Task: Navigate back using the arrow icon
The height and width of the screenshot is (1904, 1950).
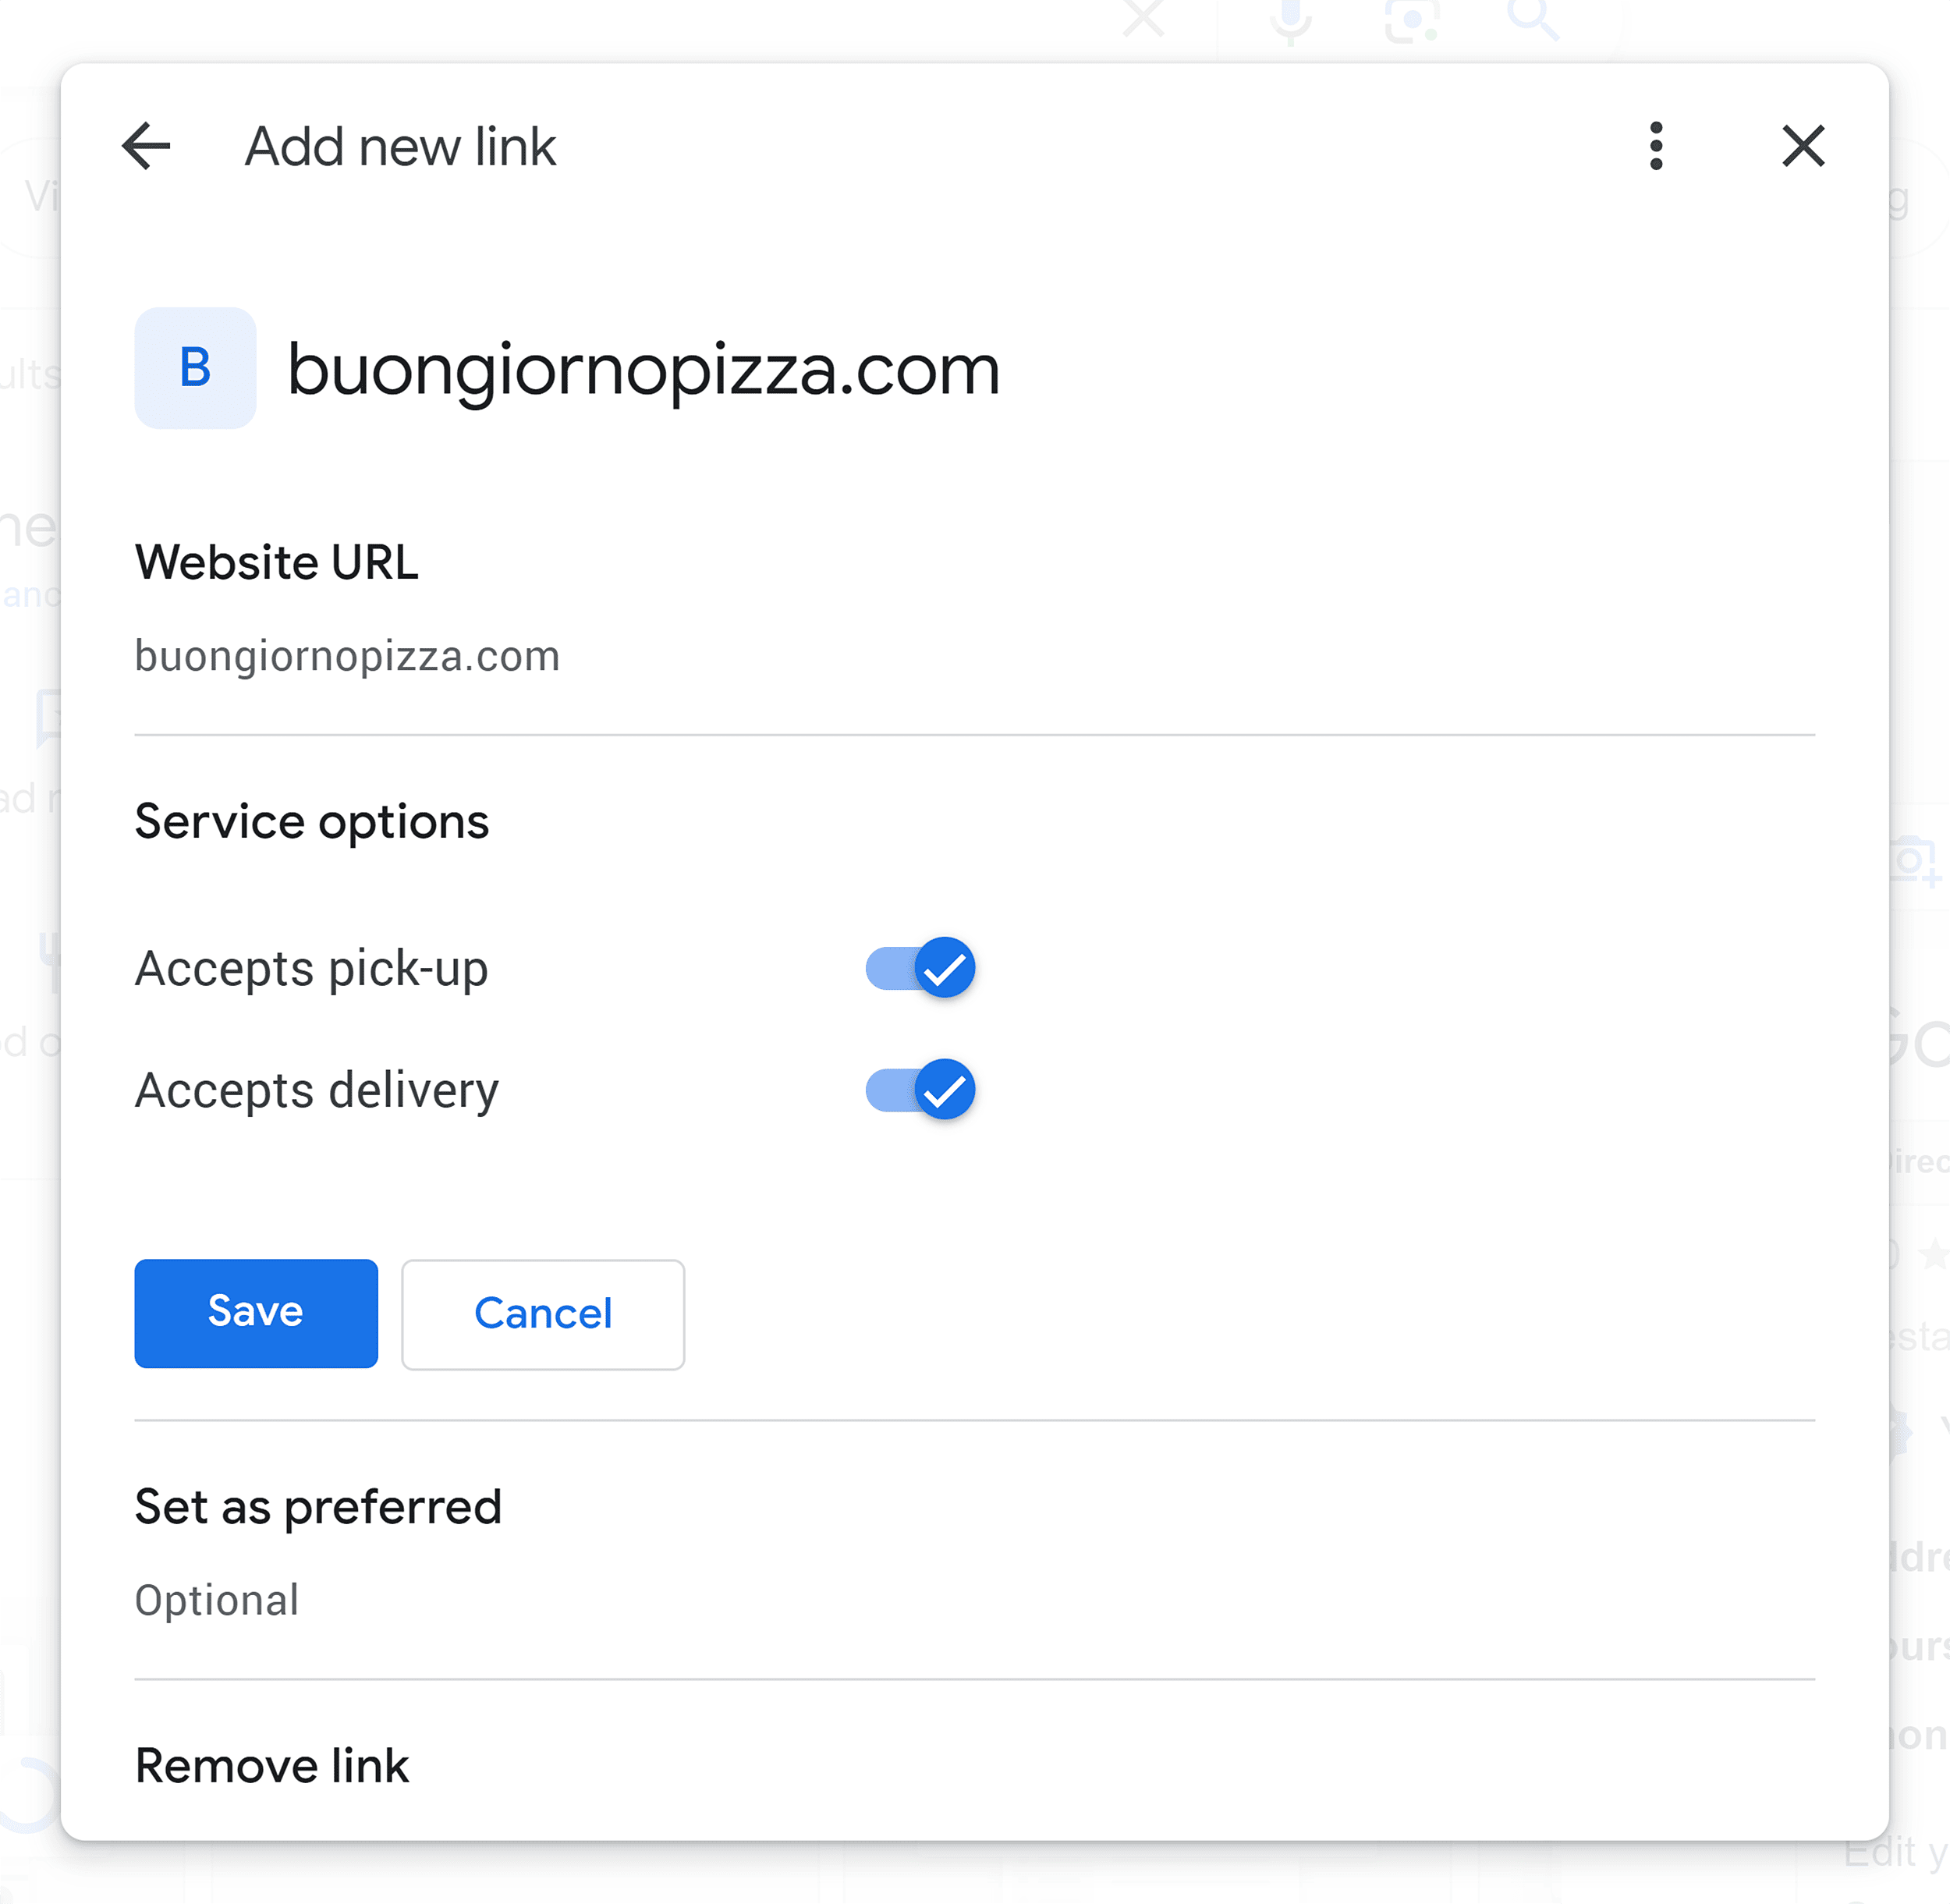Action: 146,146
